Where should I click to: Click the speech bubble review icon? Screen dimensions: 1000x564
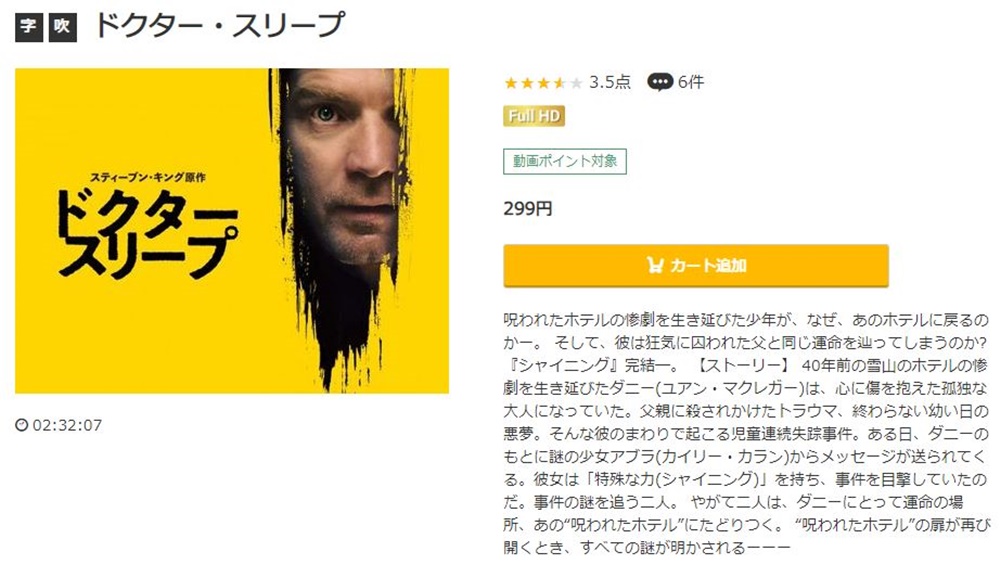pyautogui.click(x=660, y=82)
